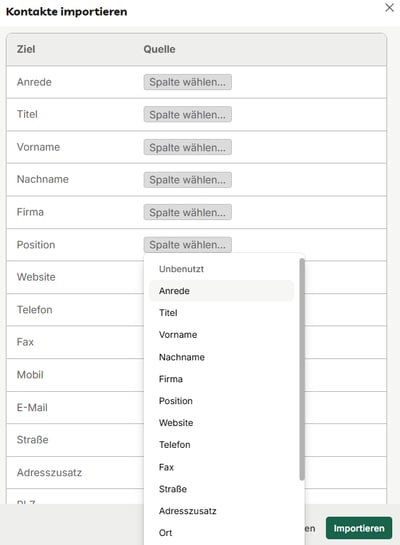Open the Vorname column selector
400x545 pixels.
(188, 147)
